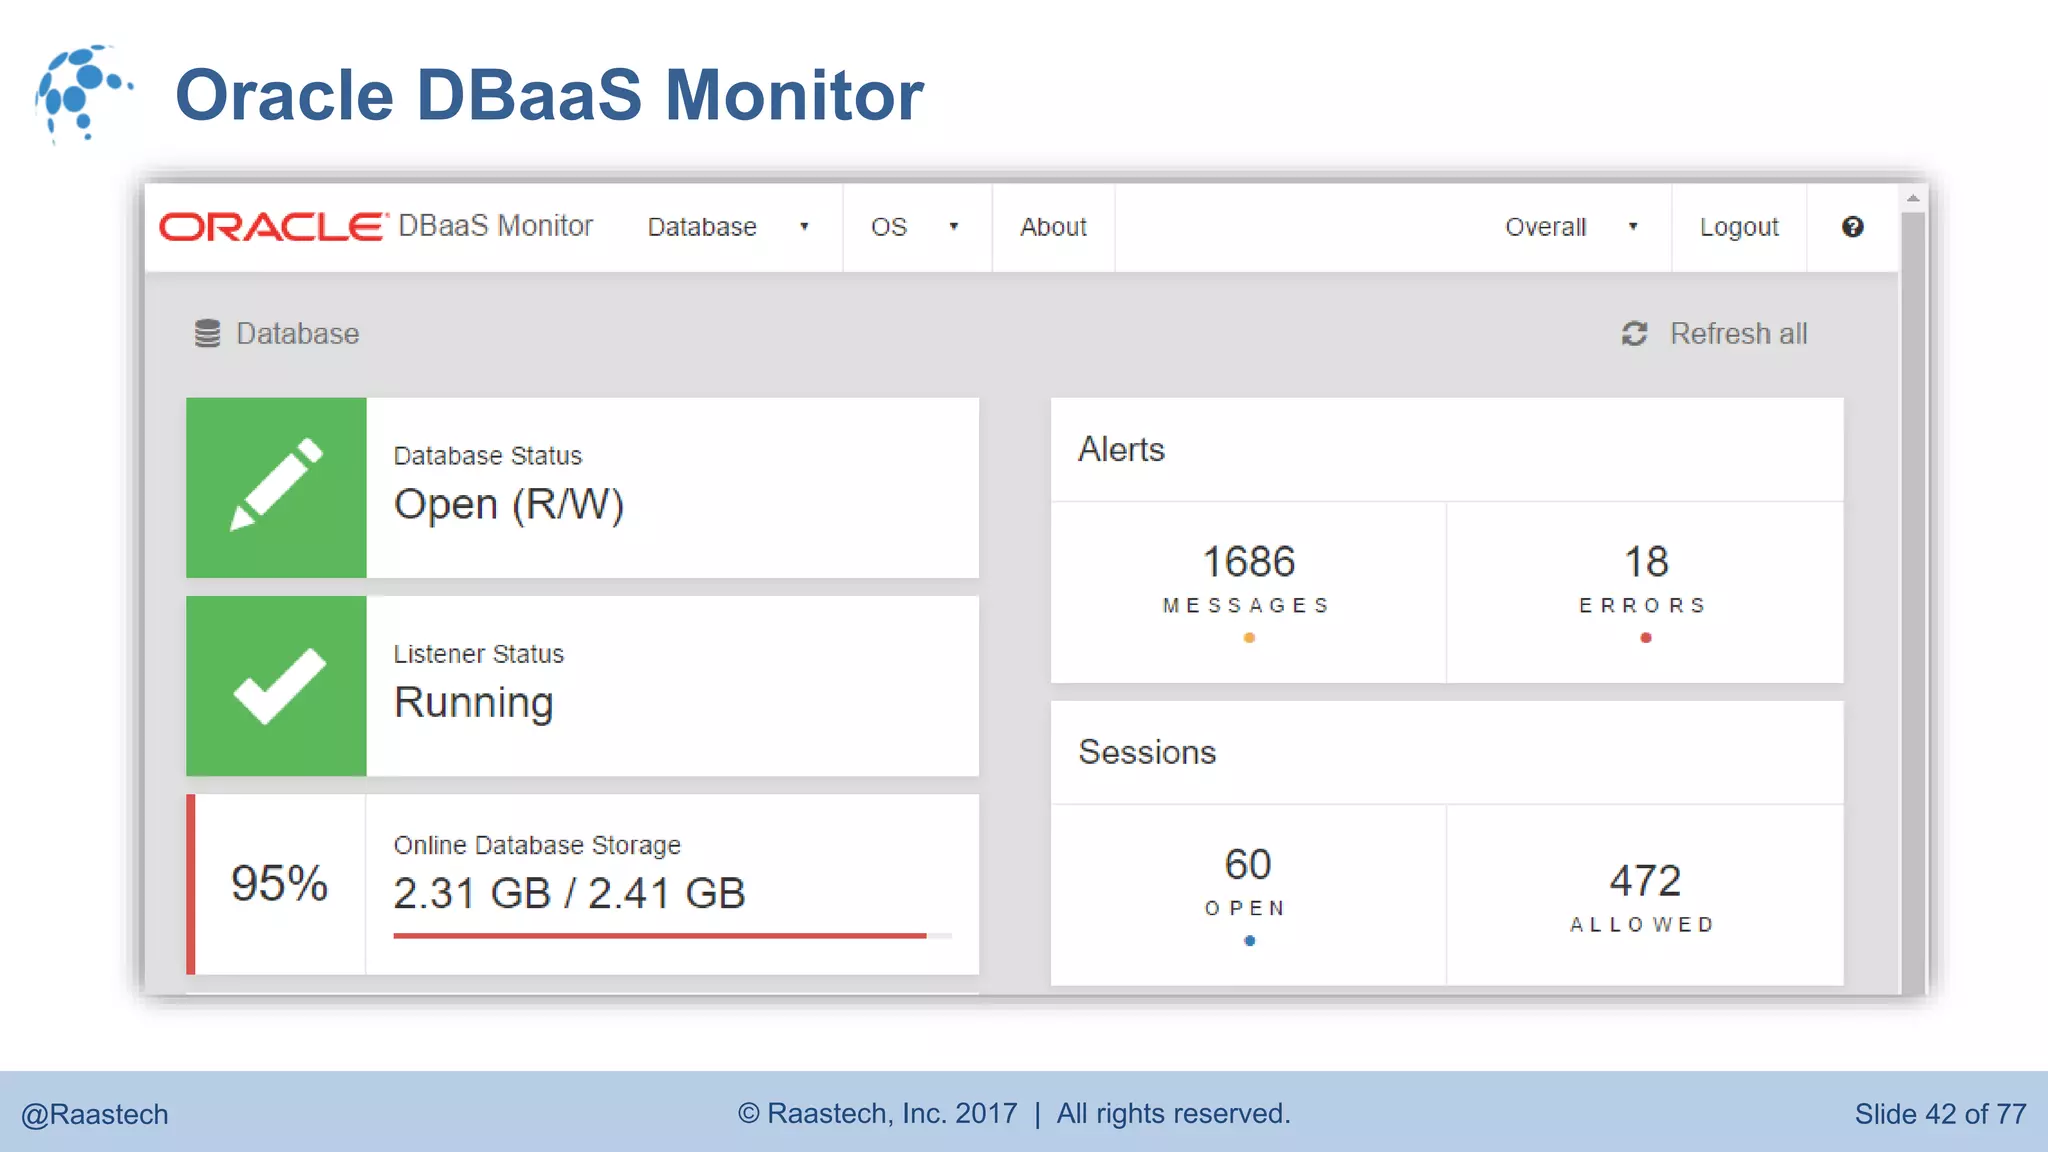Image resolution: width=2048 pixels, height=1152 pixels.
Task: Click the scrollbar up arrow
Action: (1913, 198)
